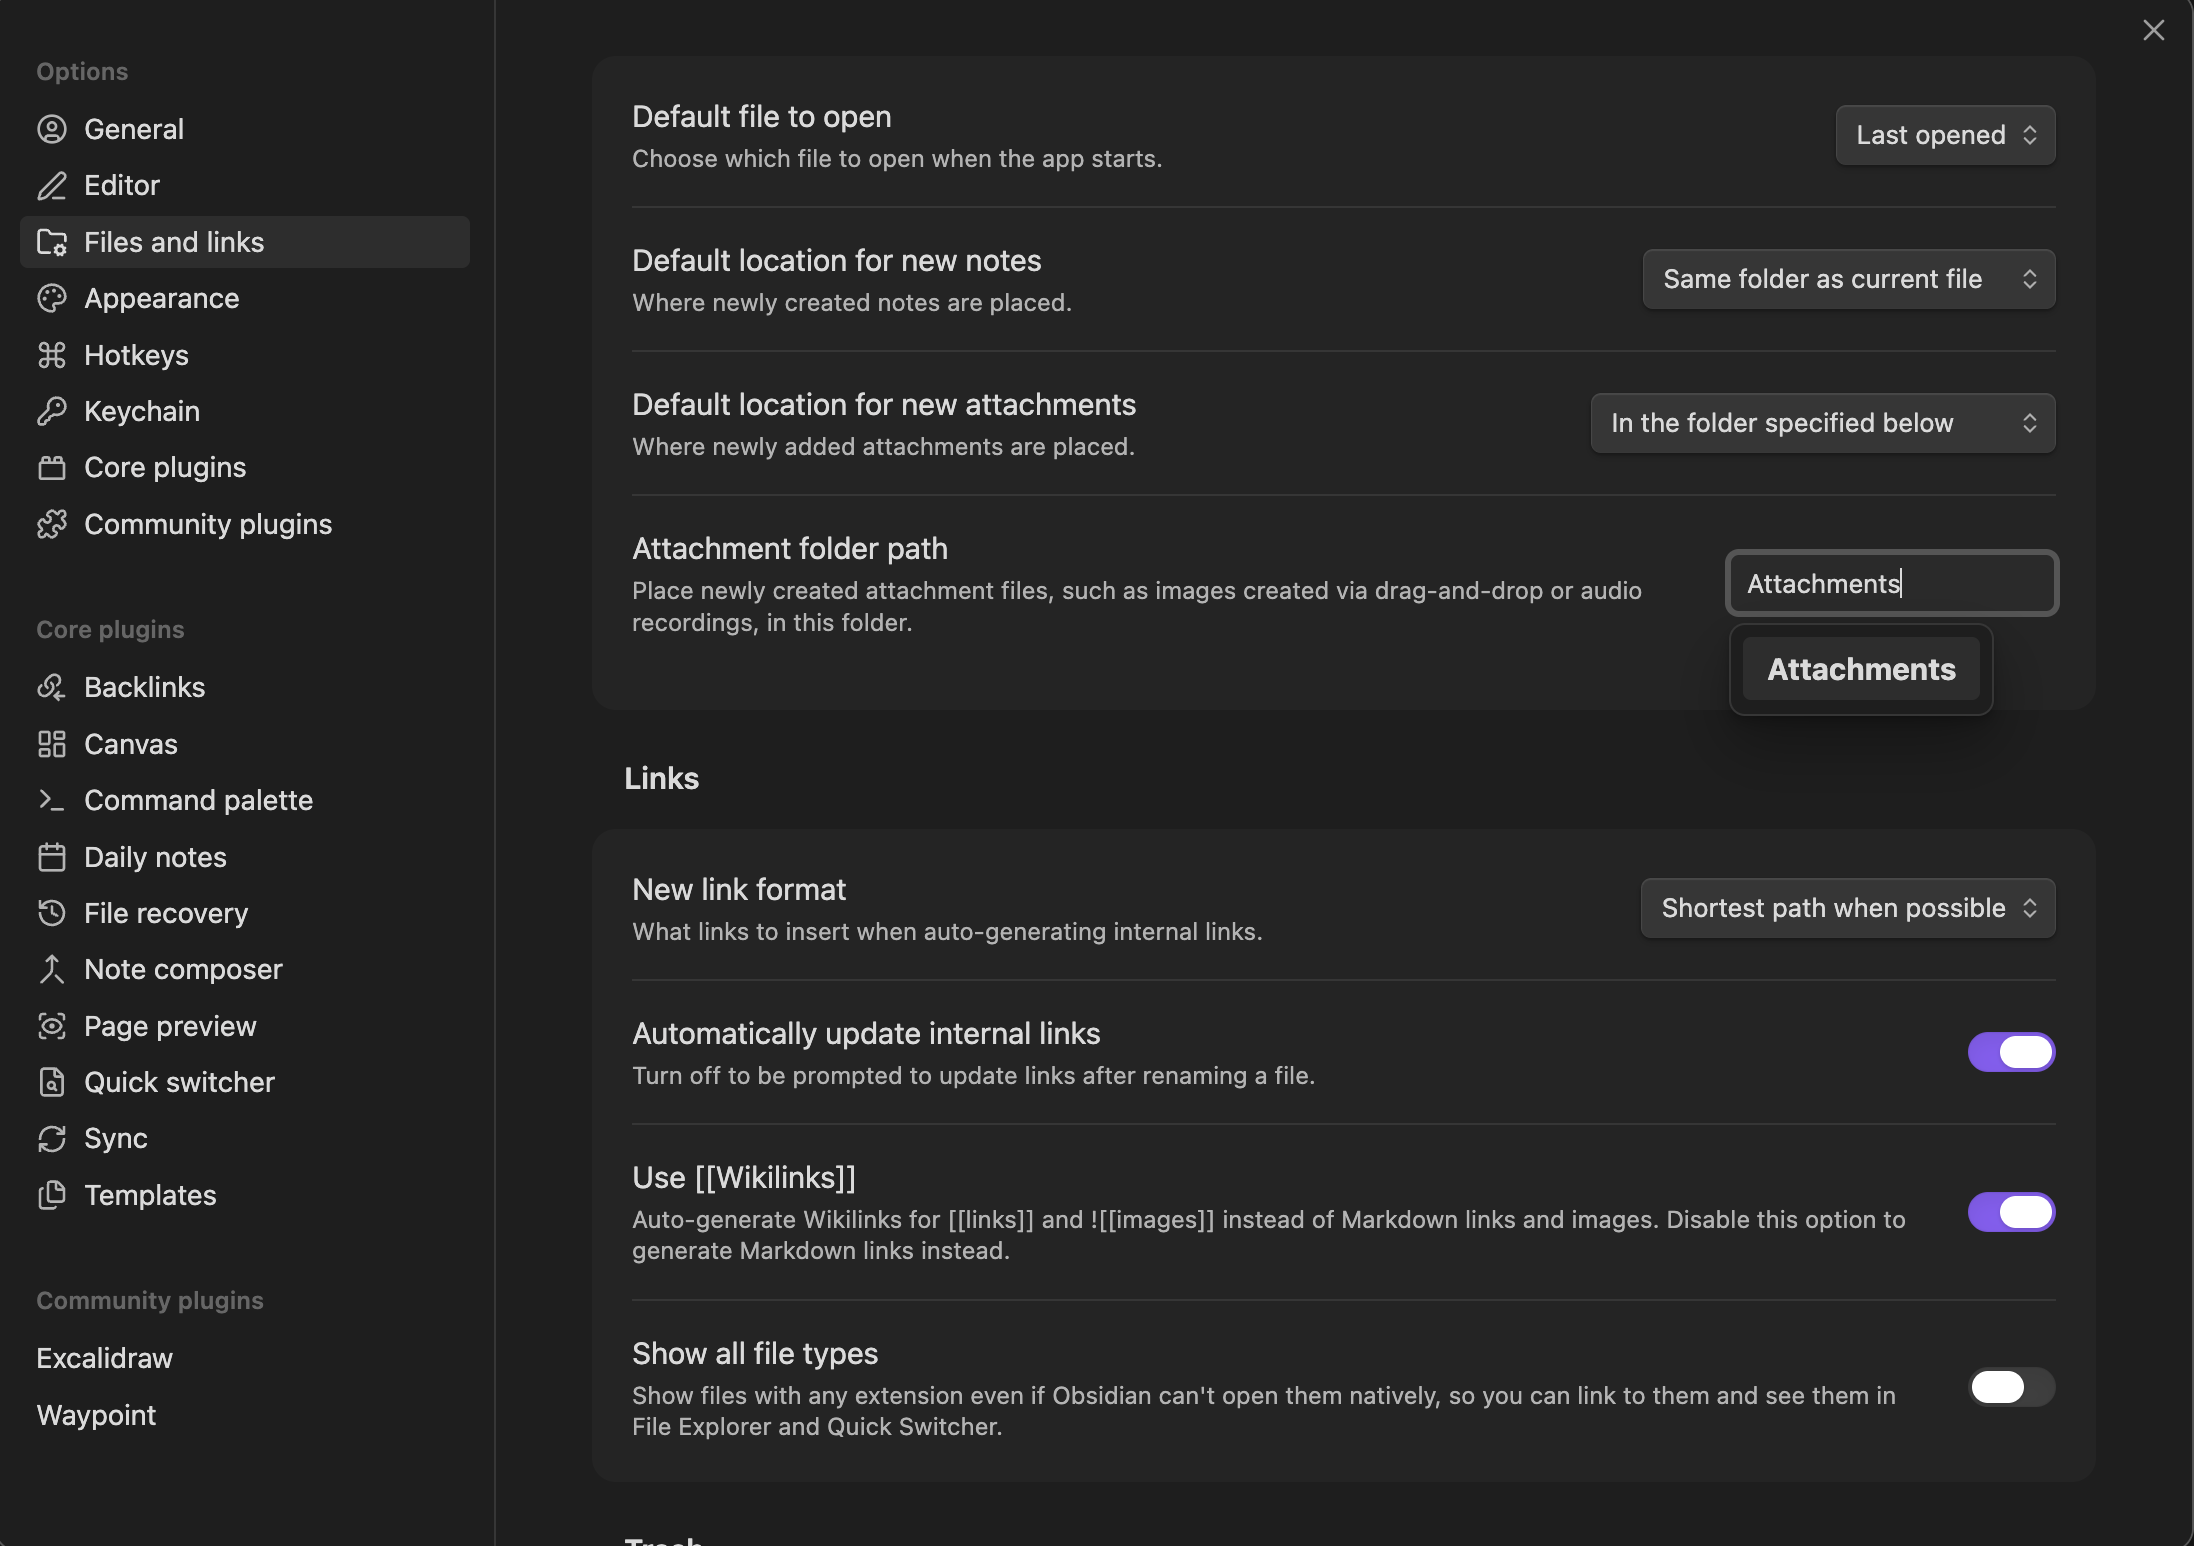
Task: Click the Appearance palette icon
Action: click(x=52, y=298)
